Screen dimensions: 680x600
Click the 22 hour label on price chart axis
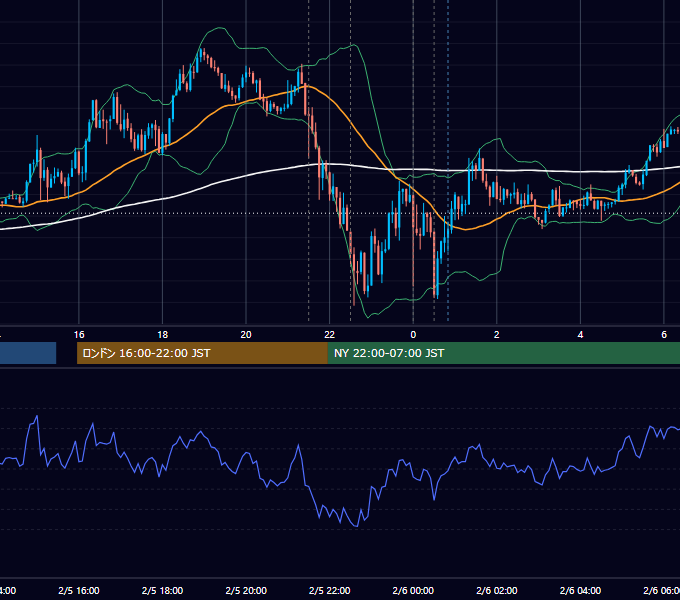(330, 335)
